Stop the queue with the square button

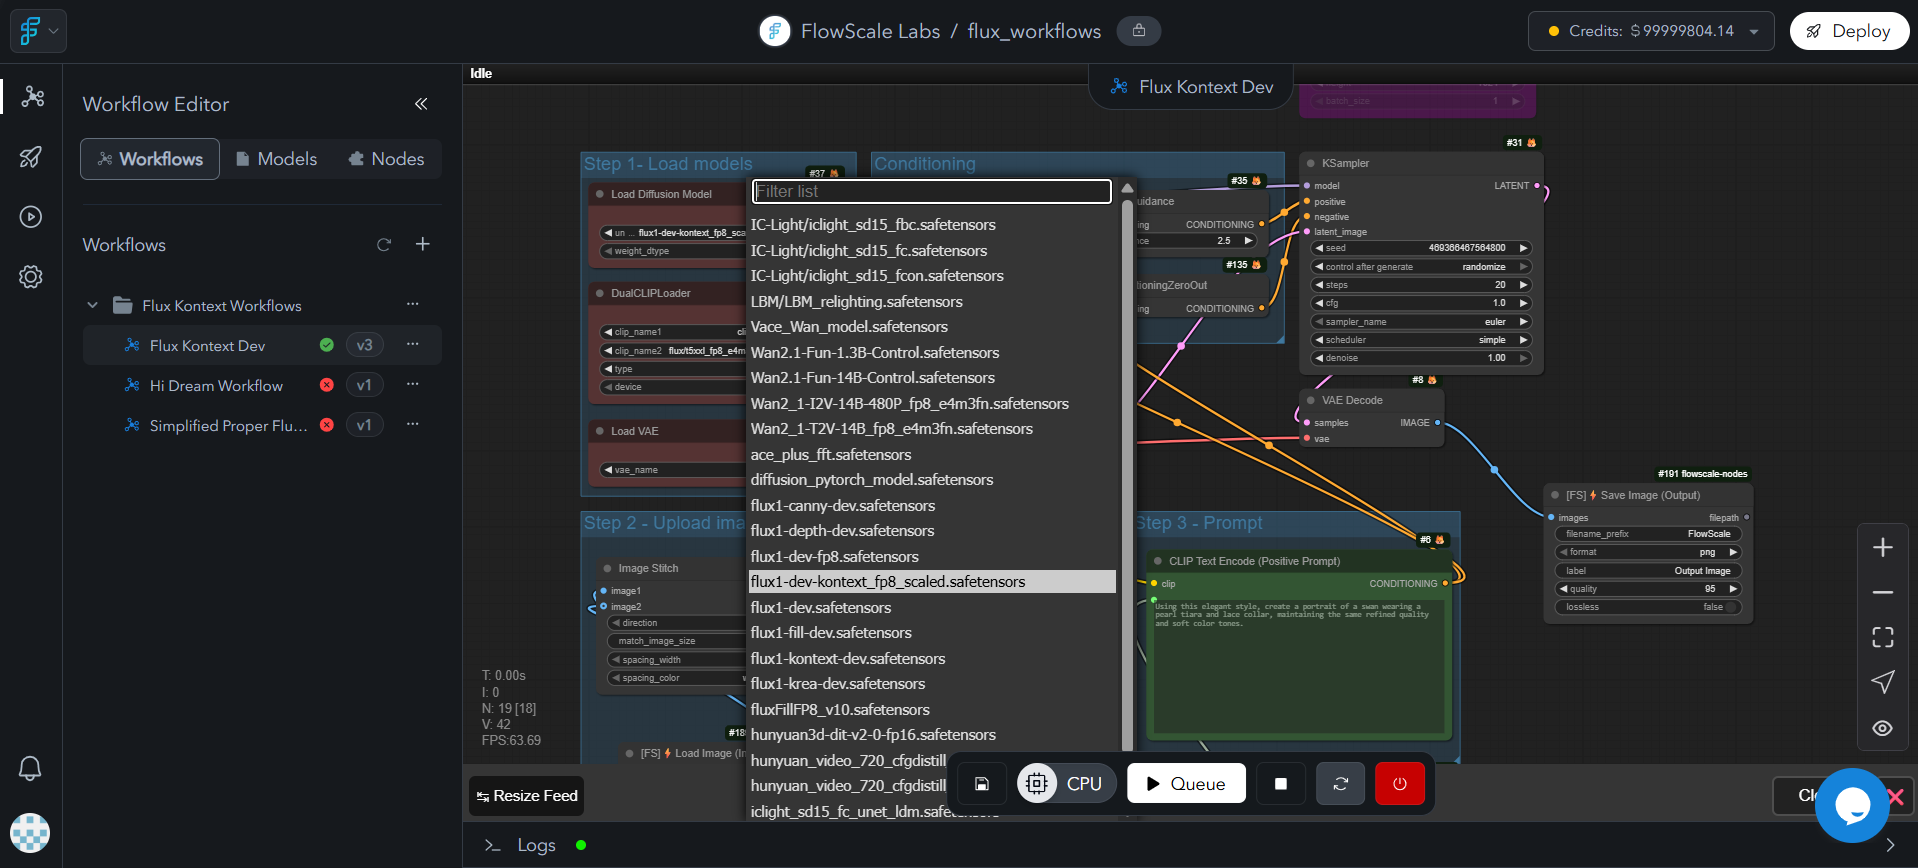tap(1281, 784)
